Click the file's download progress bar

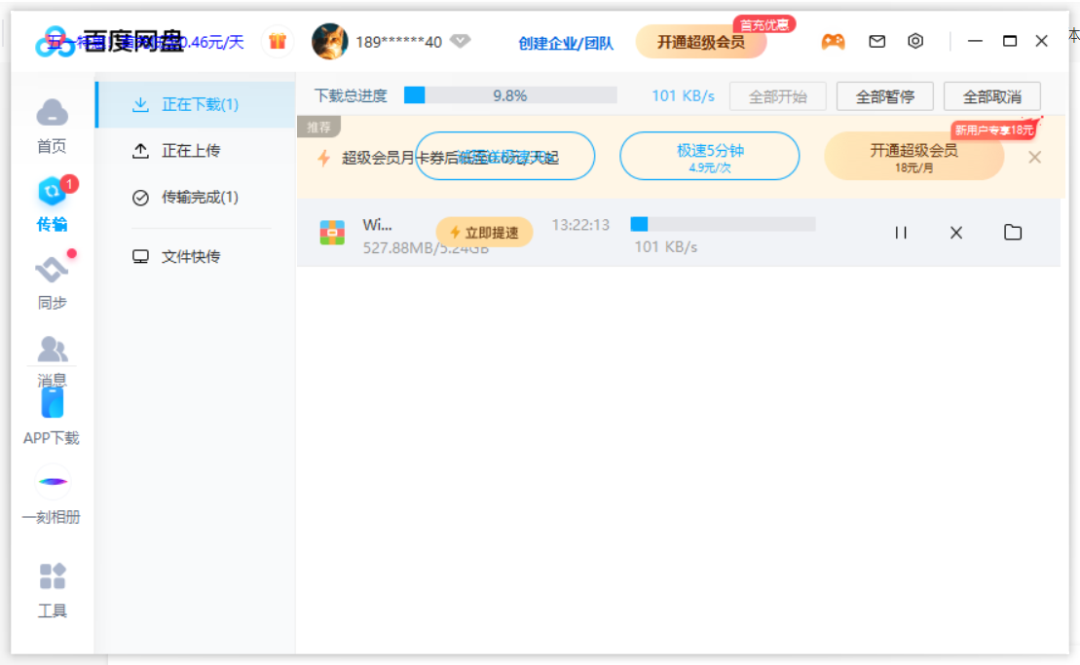[x=722, y=224]
